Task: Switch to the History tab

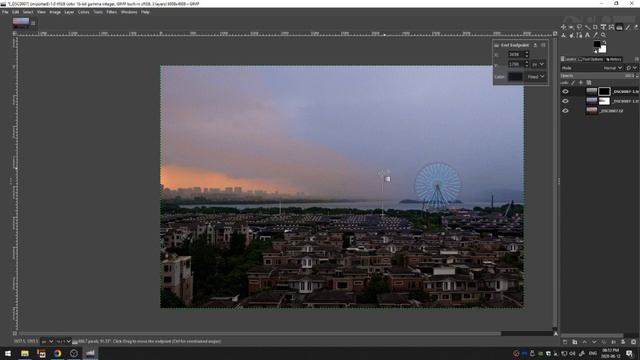Action: (x=613, y=59)
